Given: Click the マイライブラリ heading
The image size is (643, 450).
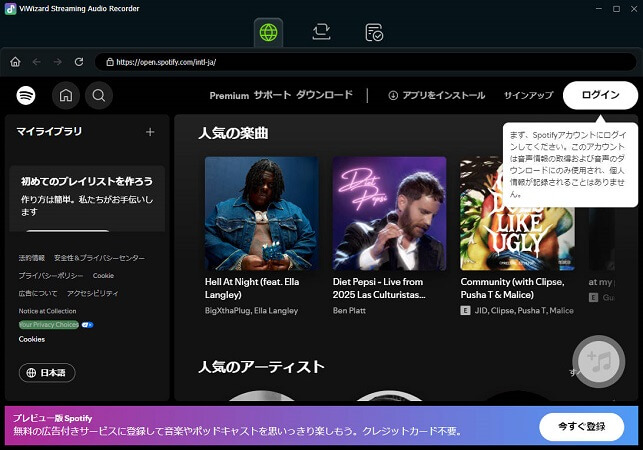Looking at the screenshot, I should [49, 131].
